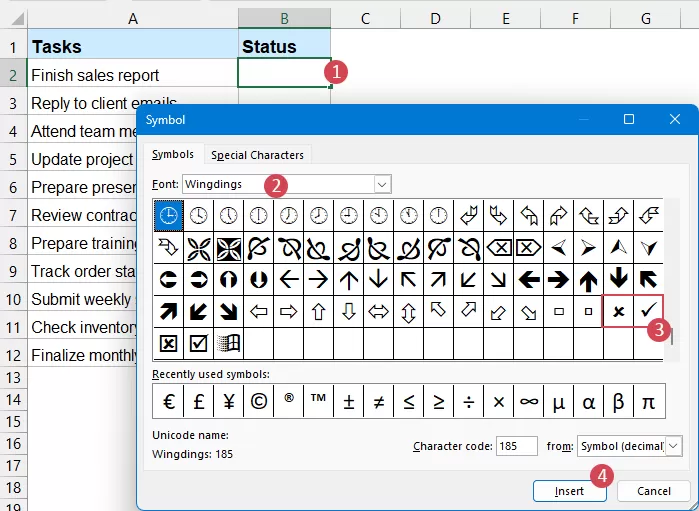Choose the pound sign from recent symbols
This screenshot has height=511, width=699.
[x=198, y=402]
